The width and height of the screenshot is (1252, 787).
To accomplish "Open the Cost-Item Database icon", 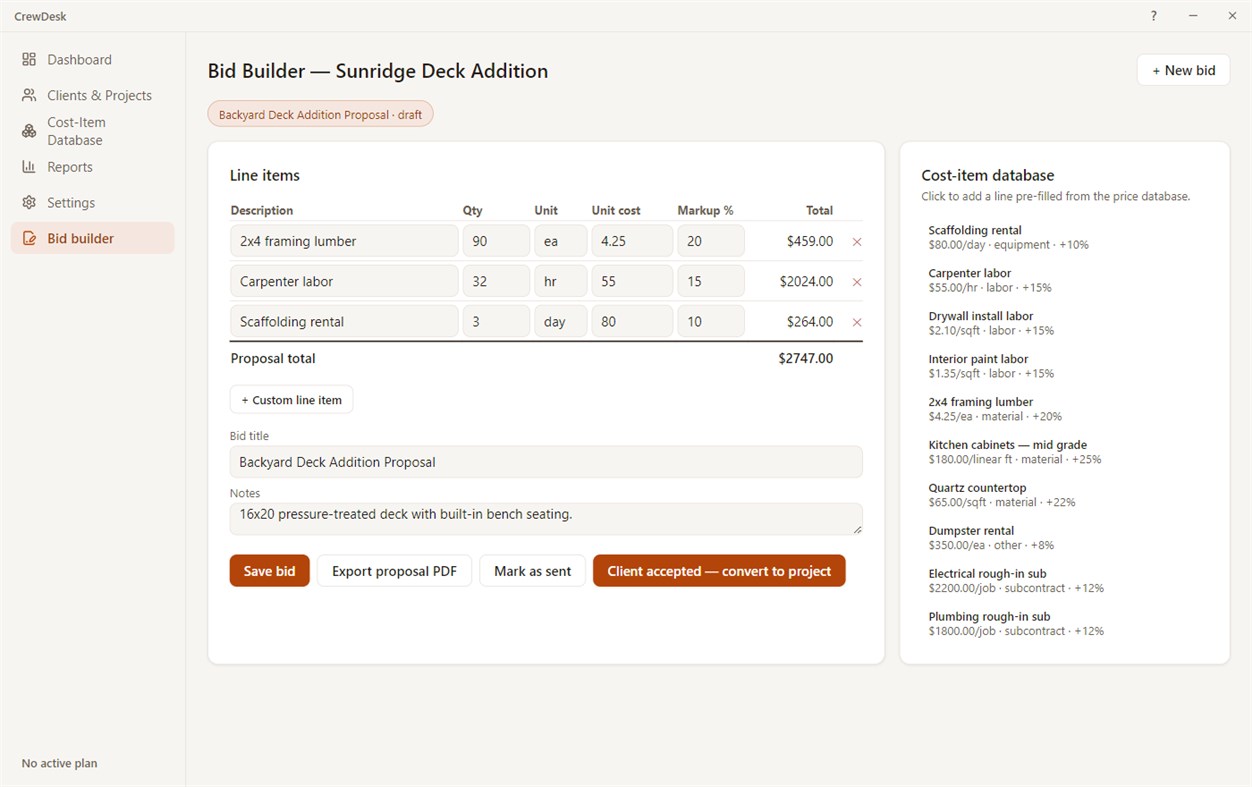I will (29, 131).
